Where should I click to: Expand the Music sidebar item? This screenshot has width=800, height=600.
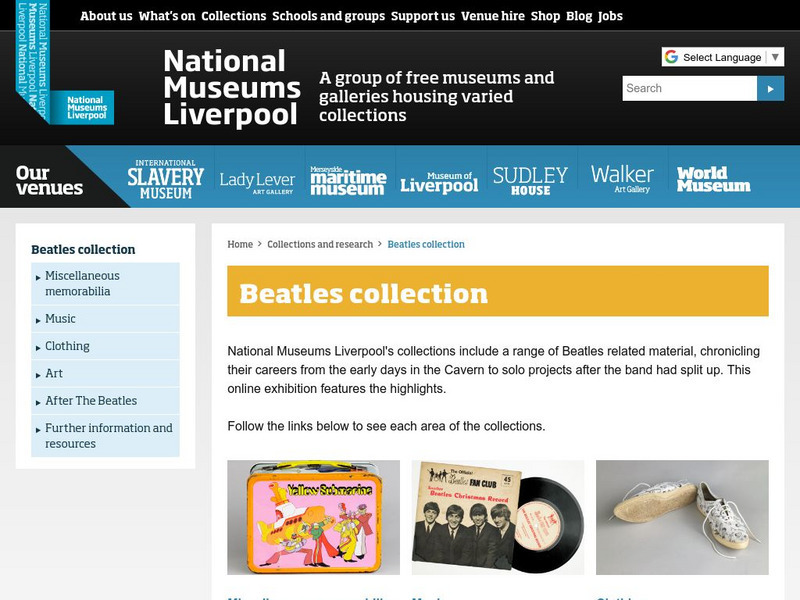(x=105, y=319)
